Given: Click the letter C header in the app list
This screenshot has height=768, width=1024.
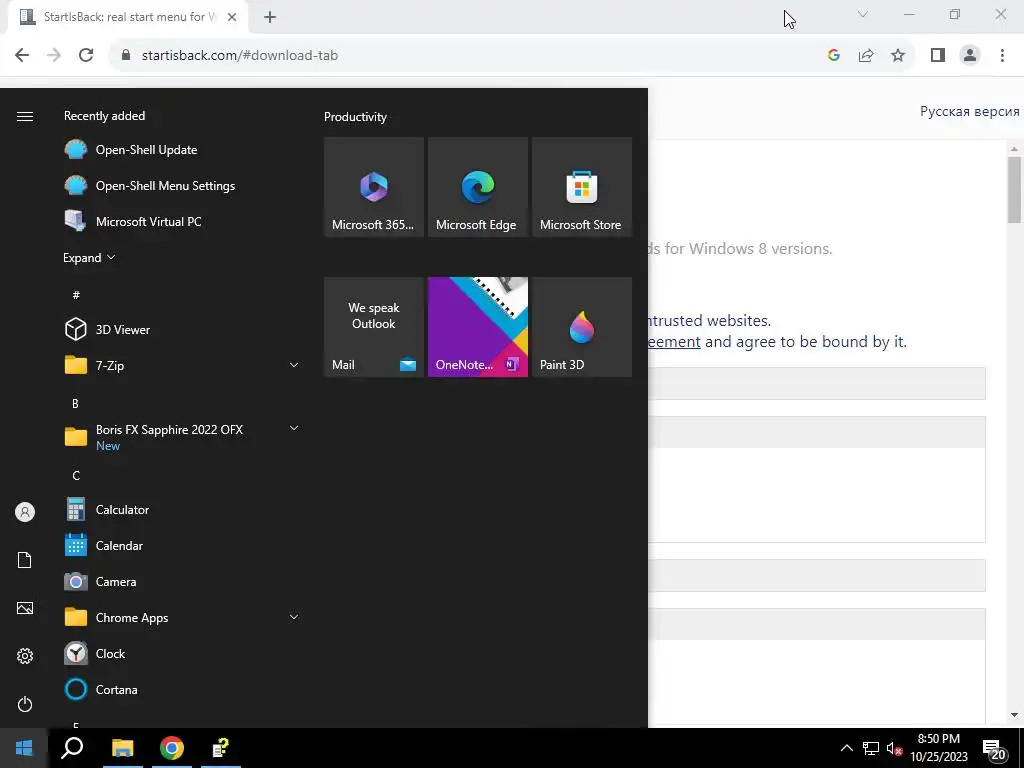Looking at the screenshot, I should (x=76, y=475).
